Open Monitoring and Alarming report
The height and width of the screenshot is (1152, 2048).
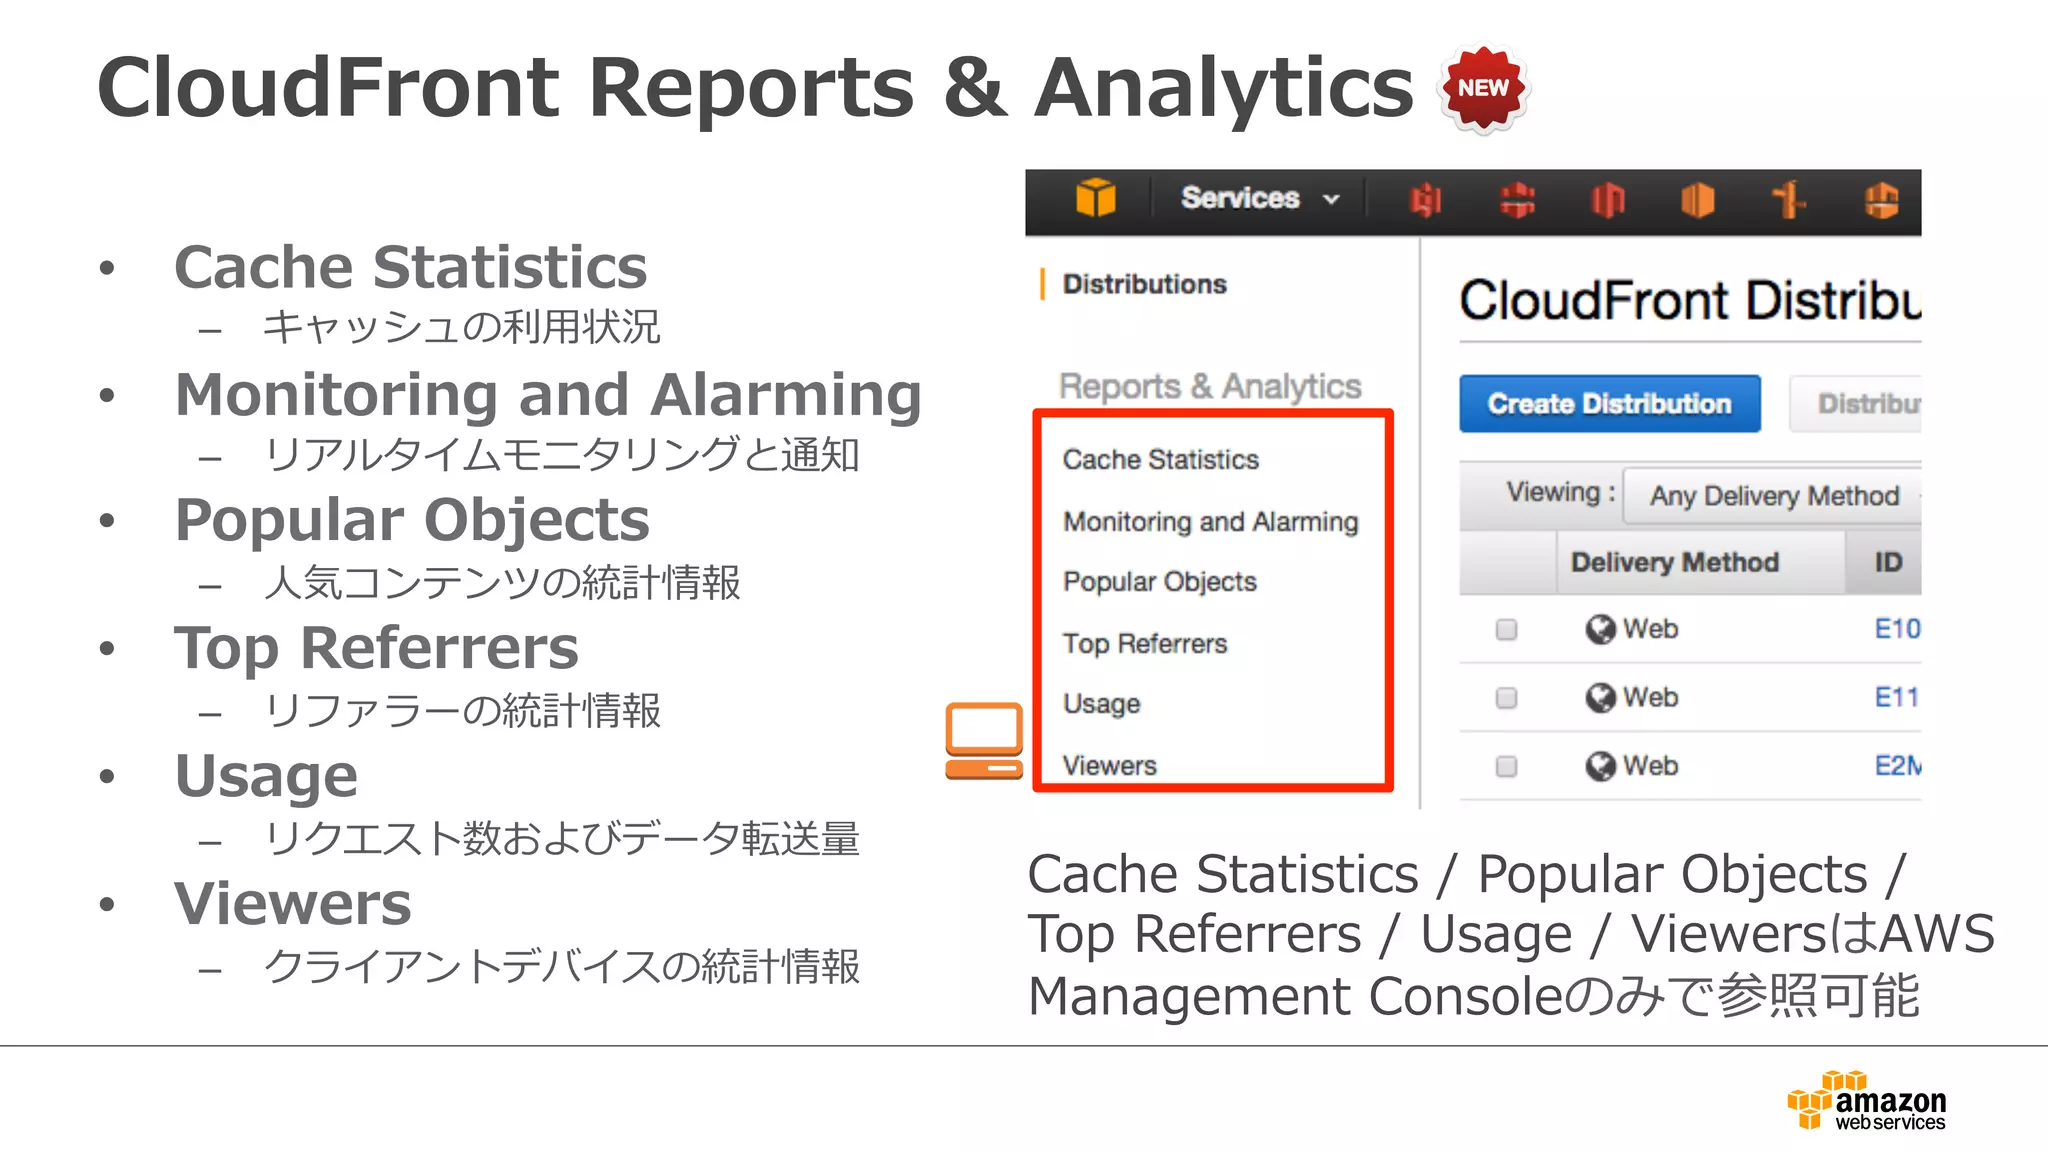pos(1210,522)
